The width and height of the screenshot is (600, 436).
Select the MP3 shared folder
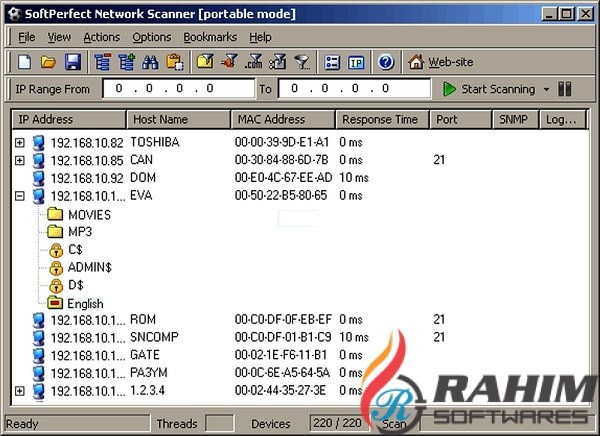tap(80, 232)
